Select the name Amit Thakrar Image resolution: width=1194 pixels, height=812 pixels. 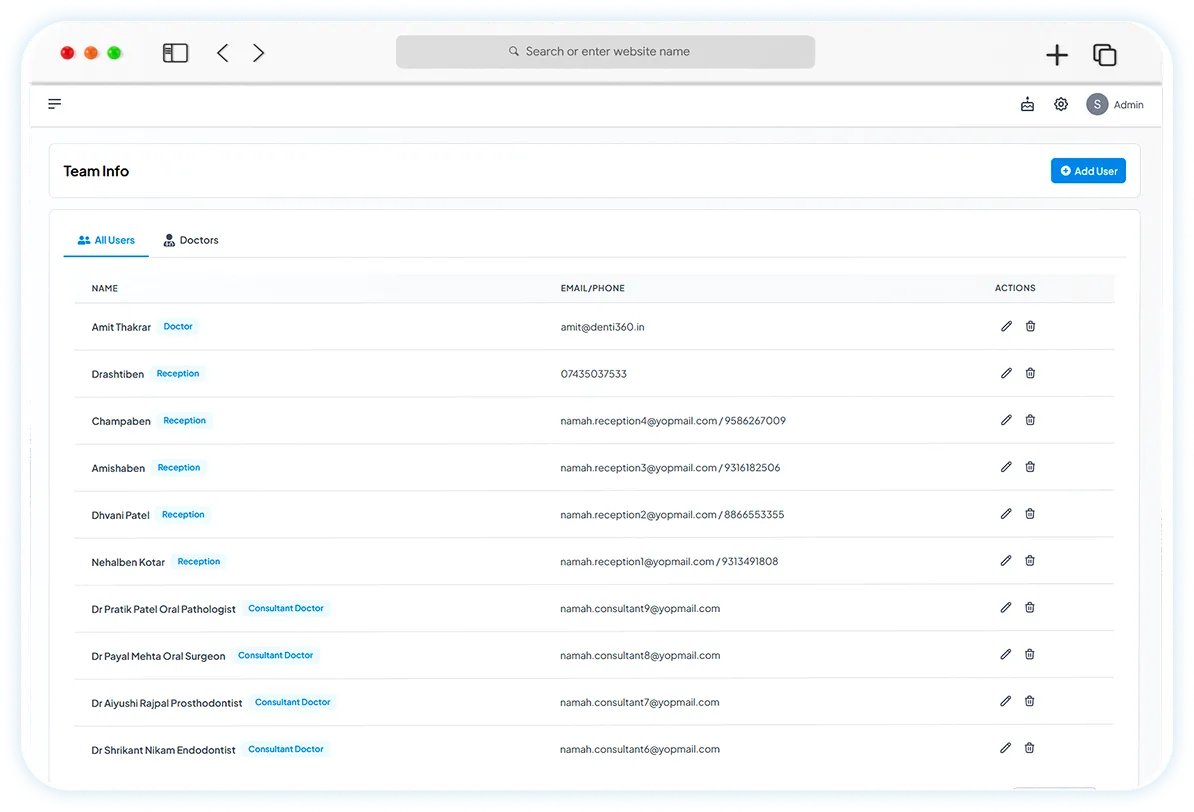tap(121, 327)
